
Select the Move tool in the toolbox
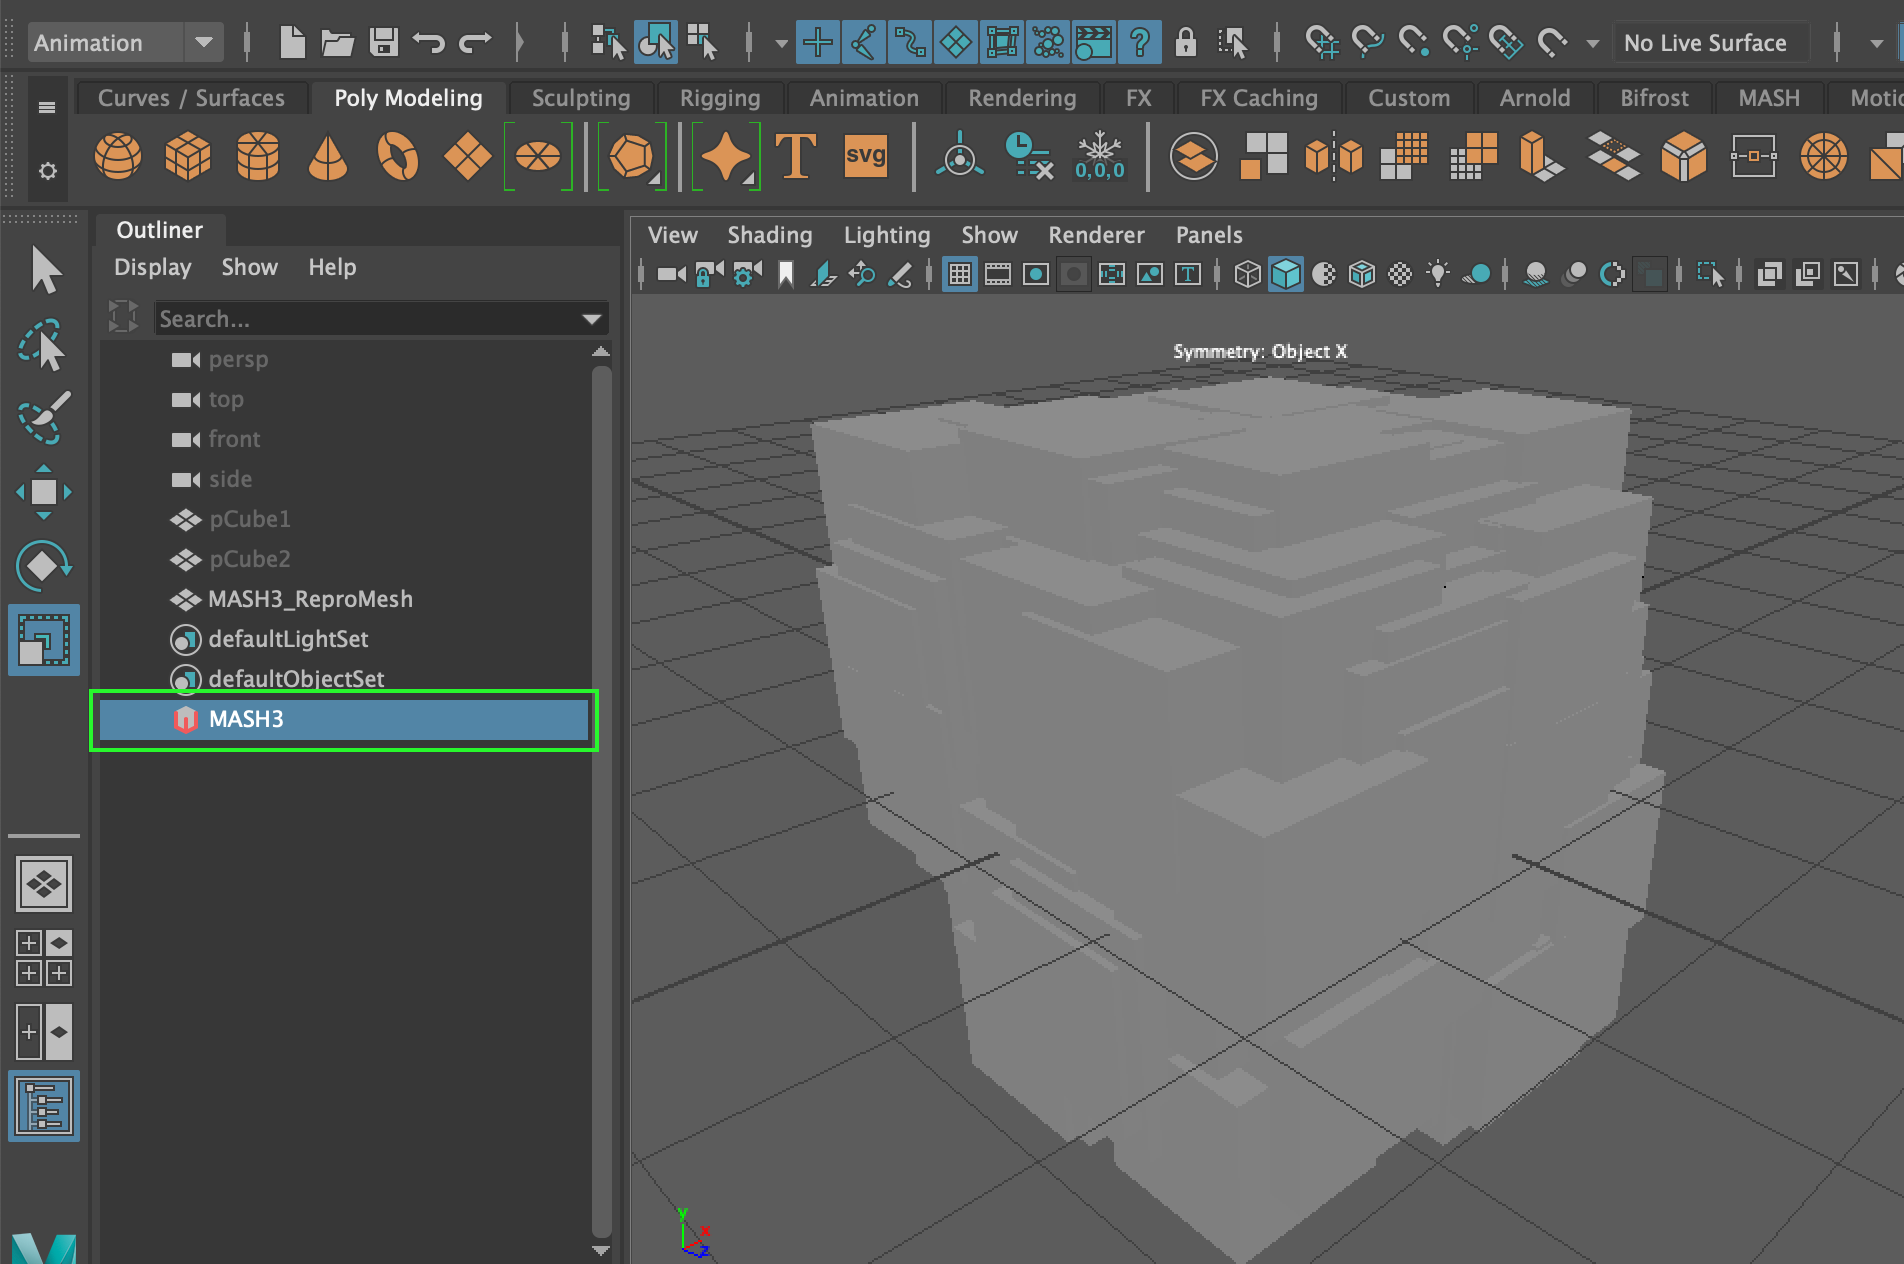coord(44,490)
